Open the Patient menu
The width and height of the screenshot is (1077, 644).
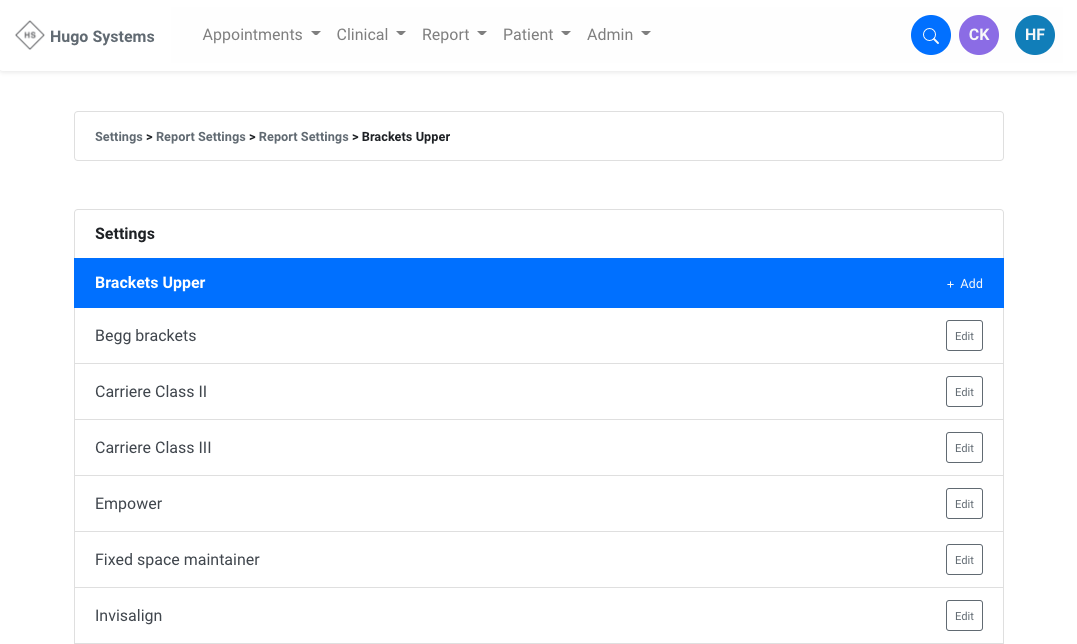tap(536, 35)
